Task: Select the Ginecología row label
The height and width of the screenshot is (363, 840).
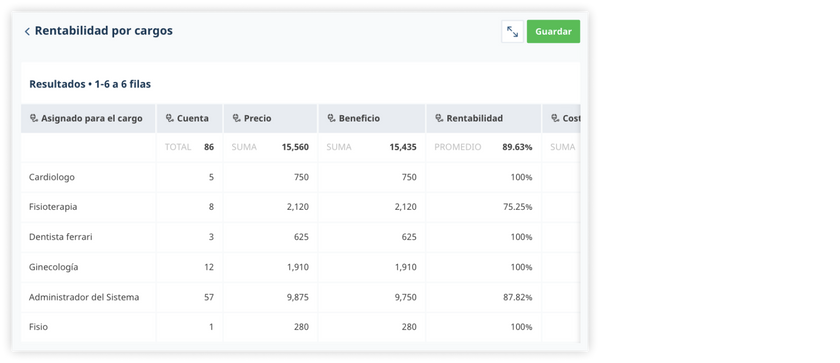Action: 54,267
